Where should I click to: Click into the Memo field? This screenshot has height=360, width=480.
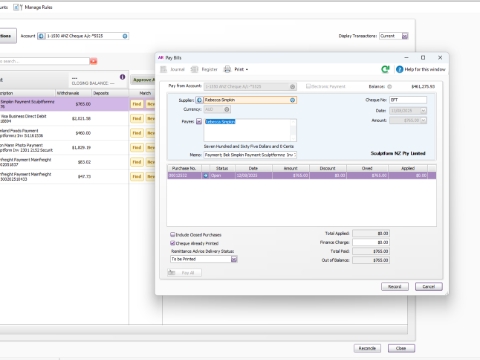250,155
